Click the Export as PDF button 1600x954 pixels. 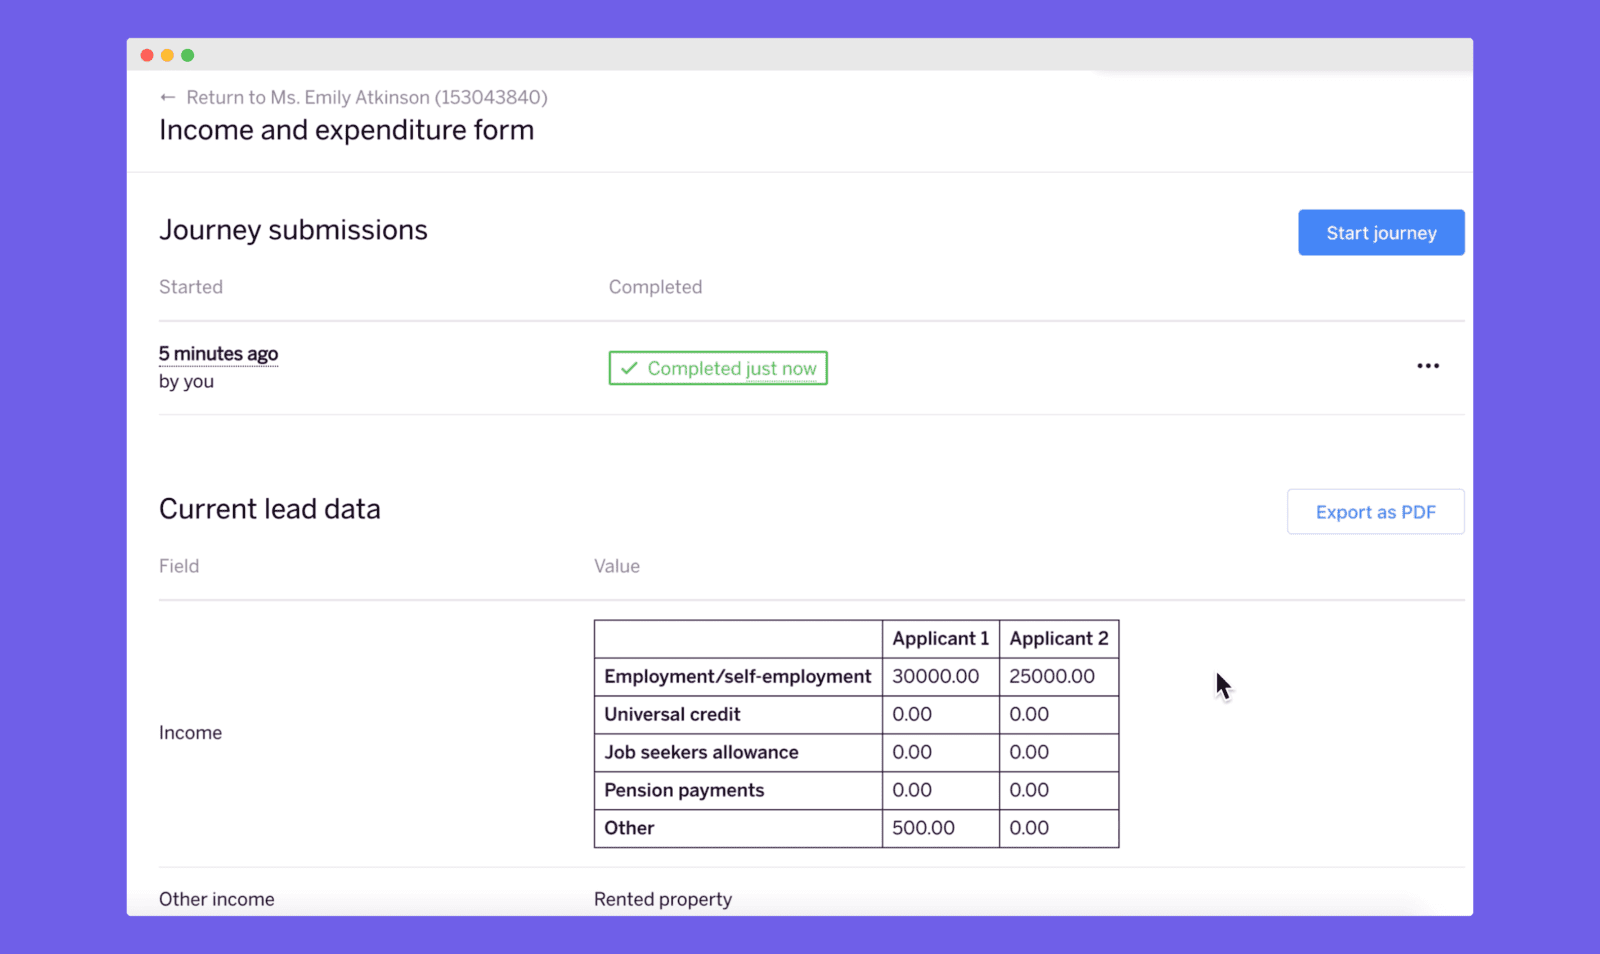pos(1375,511)
